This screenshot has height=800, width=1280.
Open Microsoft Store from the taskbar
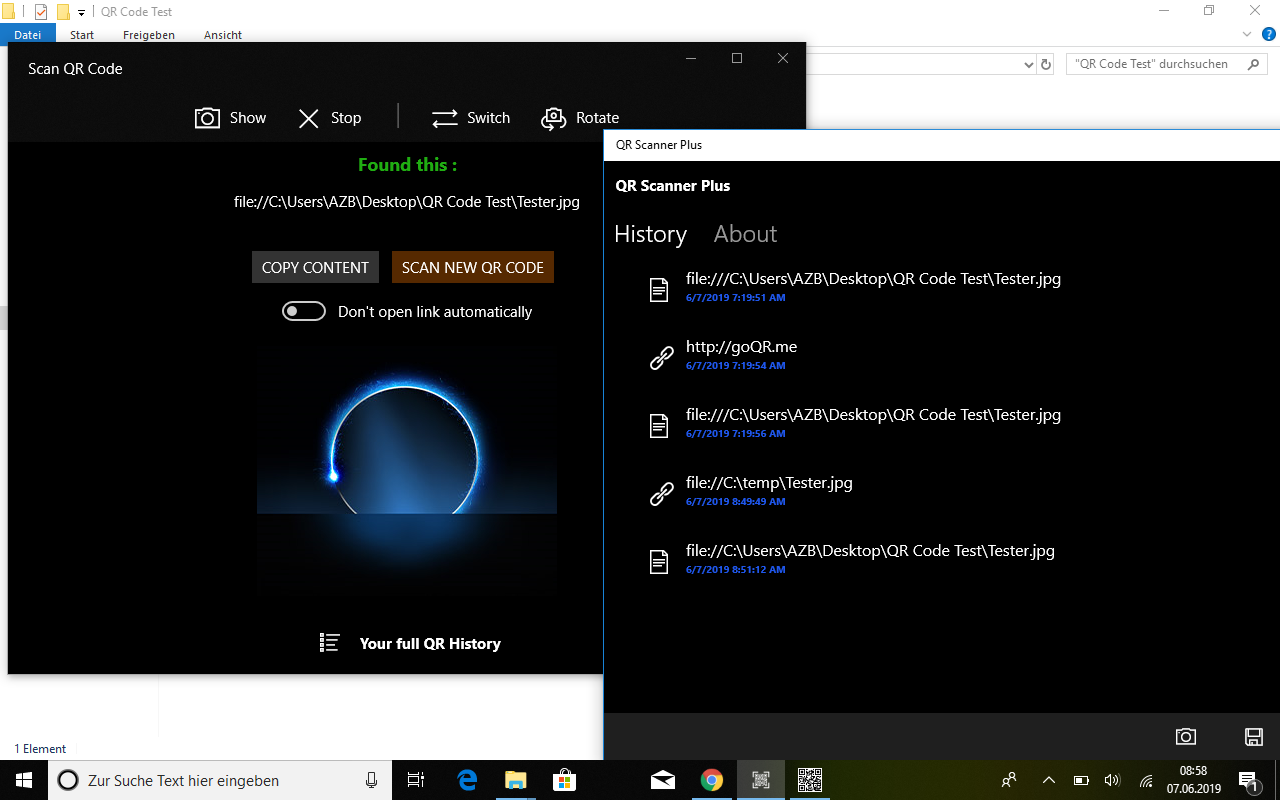[x=565, y=780]
